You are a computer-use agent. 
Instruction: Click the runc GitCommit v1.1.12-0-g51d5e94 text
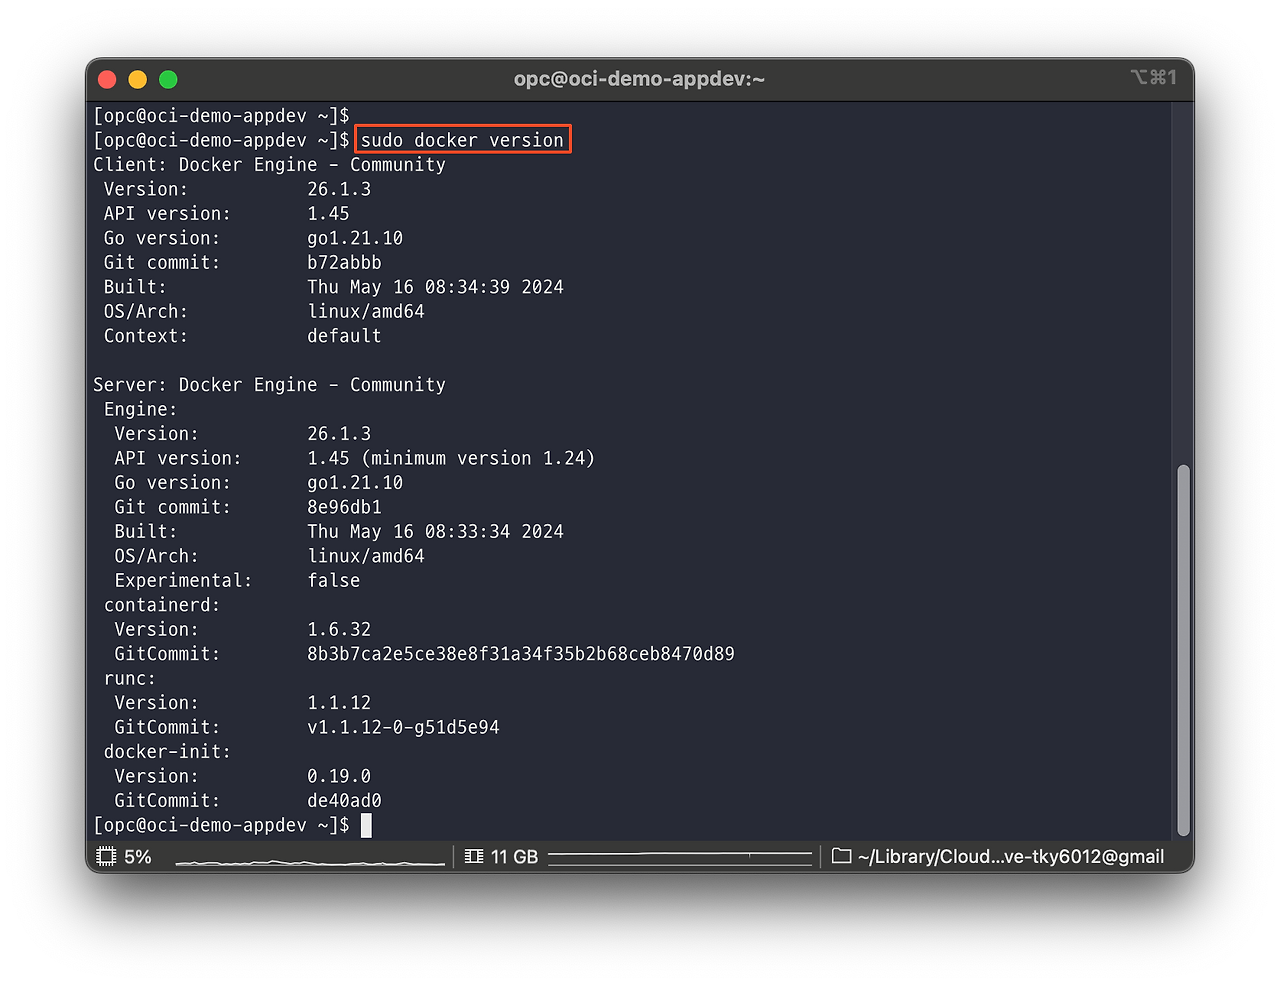tap(403, 727)
